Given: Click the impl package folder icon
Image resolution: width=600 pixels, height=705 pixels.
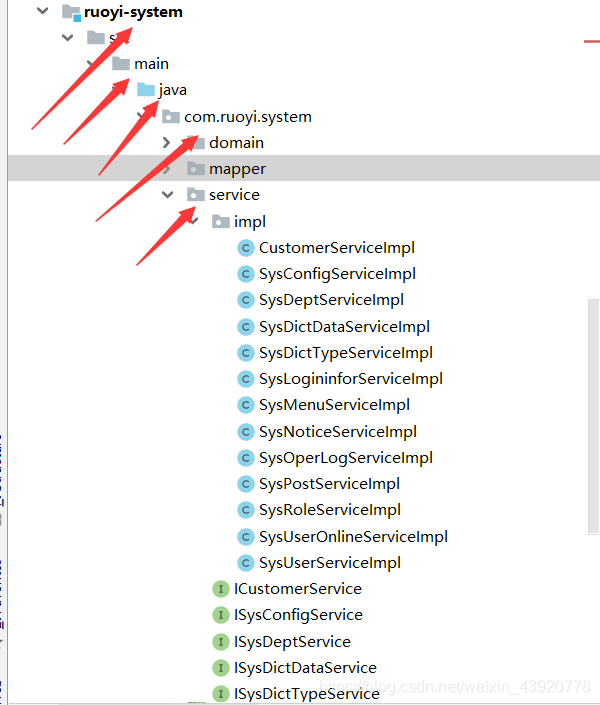Looking at the screenshot, I should [x=221, y=221].
